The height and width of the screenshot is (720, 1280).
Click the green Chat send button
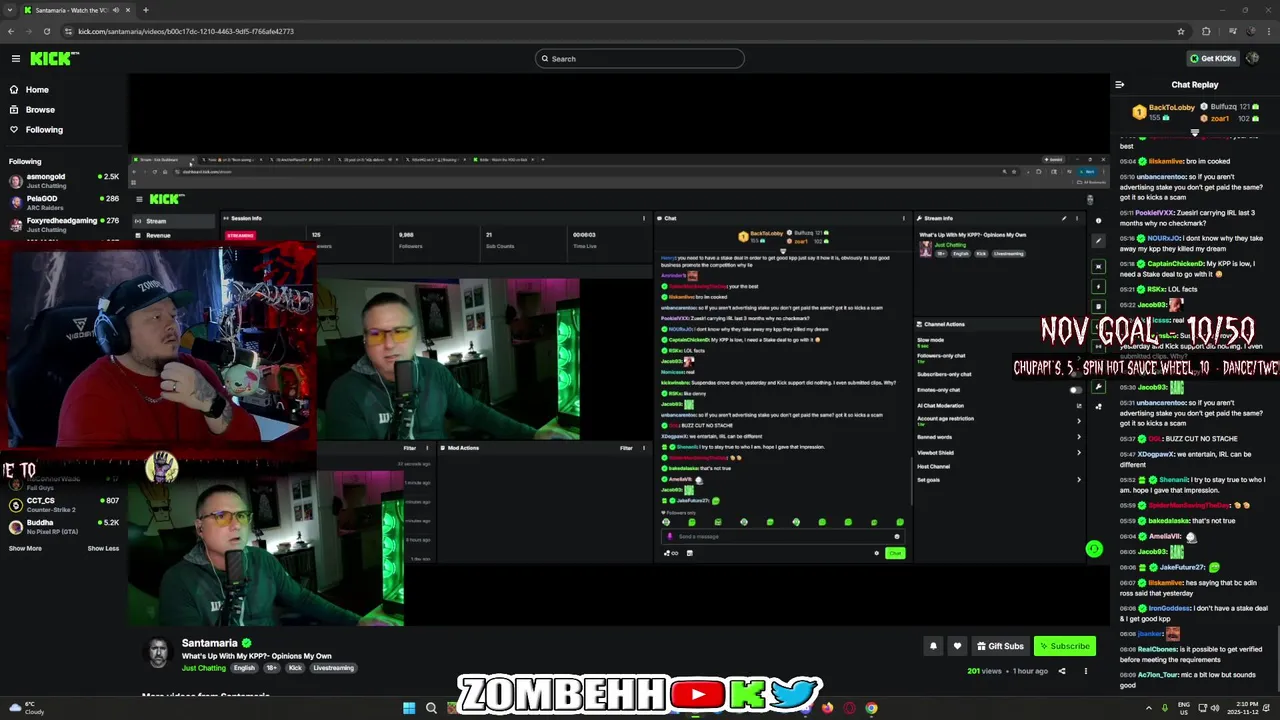click(x=895, y=553)
